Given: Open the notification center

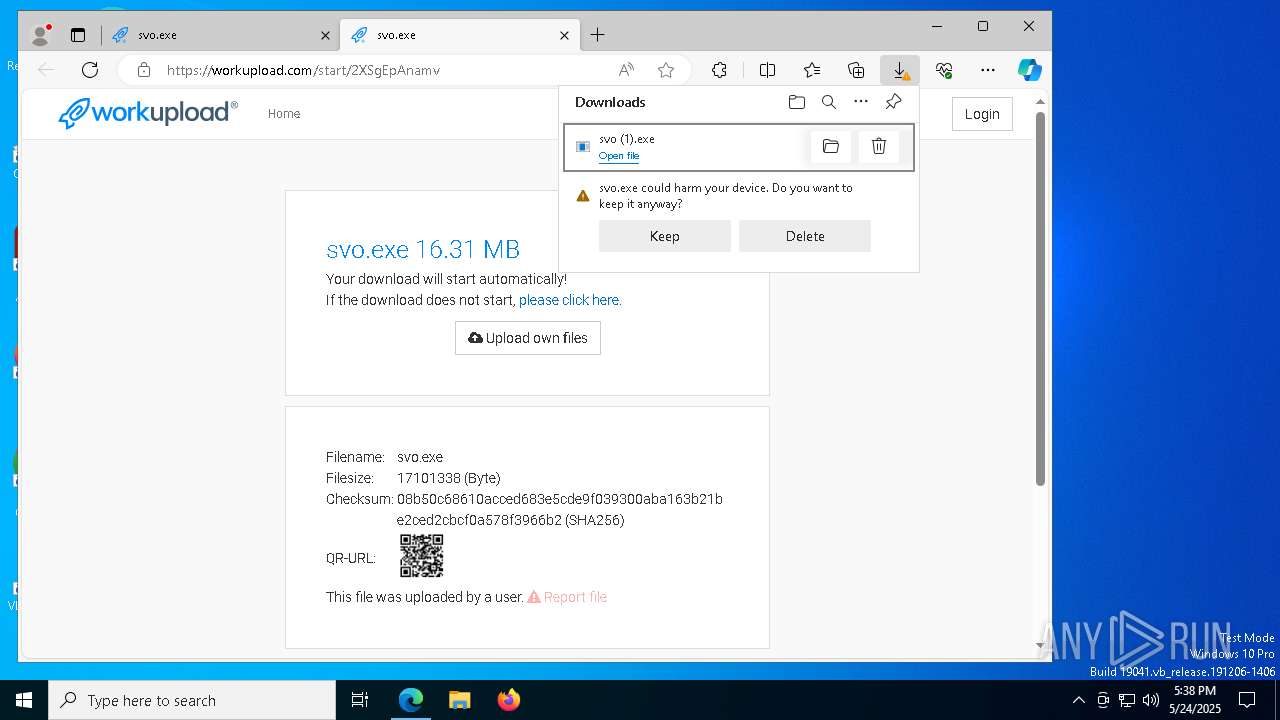Looking at the screenshot, I should point(1247,700).
